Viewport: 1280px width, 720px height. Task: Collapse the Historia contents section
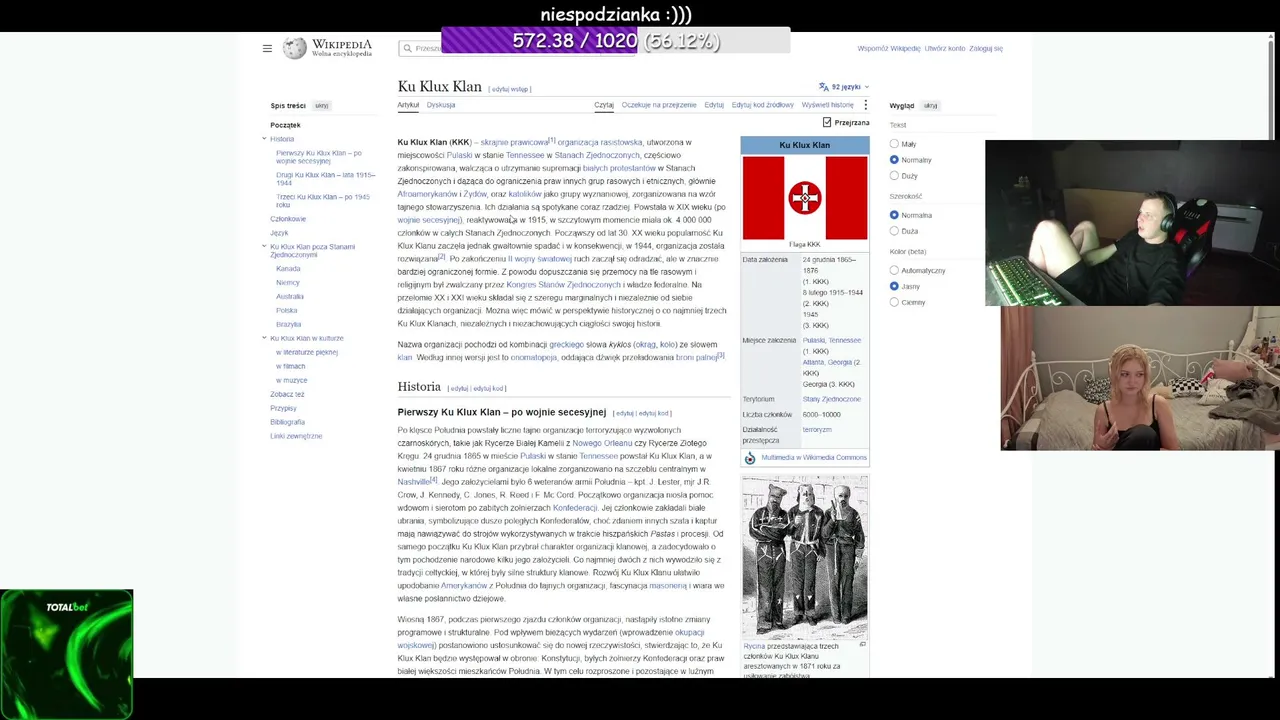[x=264, y=139]
